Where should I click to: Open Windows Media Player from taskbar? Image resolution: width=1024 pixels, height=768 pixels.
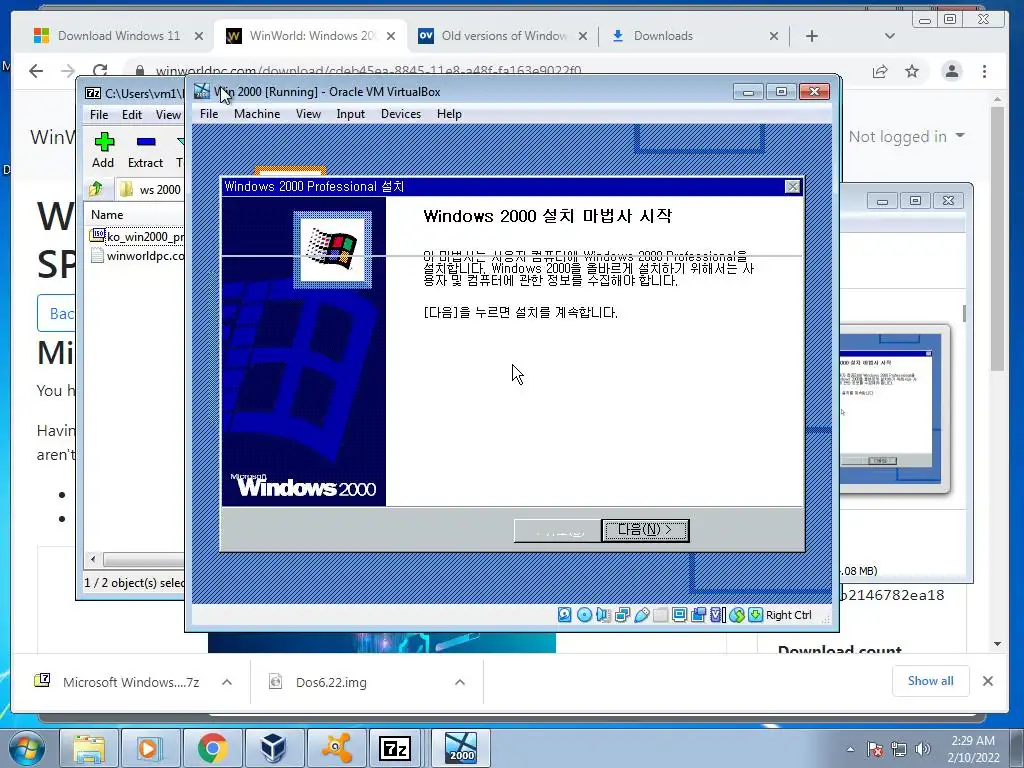[x=150, y=748]
